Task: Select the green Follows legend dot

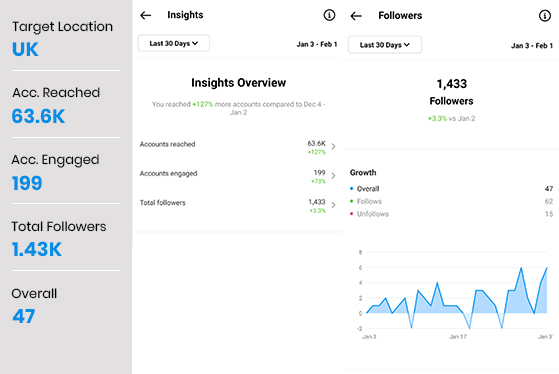Action: (352, 201)
